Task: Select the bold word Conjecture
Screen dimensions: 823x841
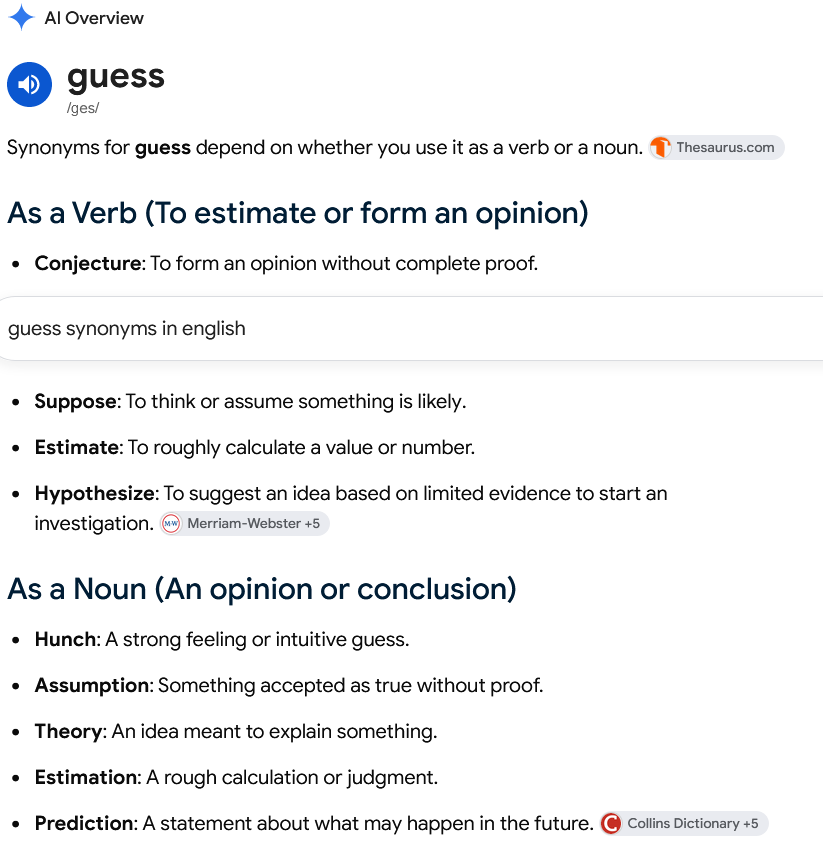Action: (x=87, y=264)
